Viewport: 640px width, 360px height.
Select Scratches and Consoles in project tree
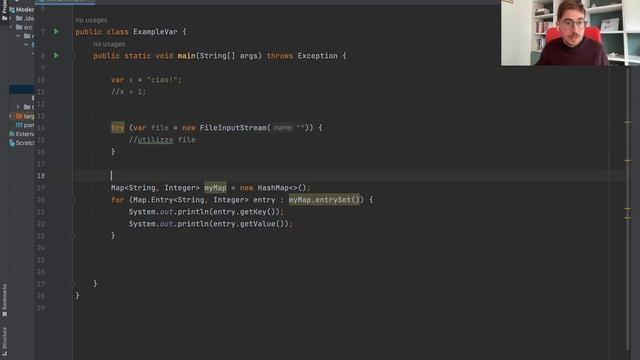pos(22,143)
